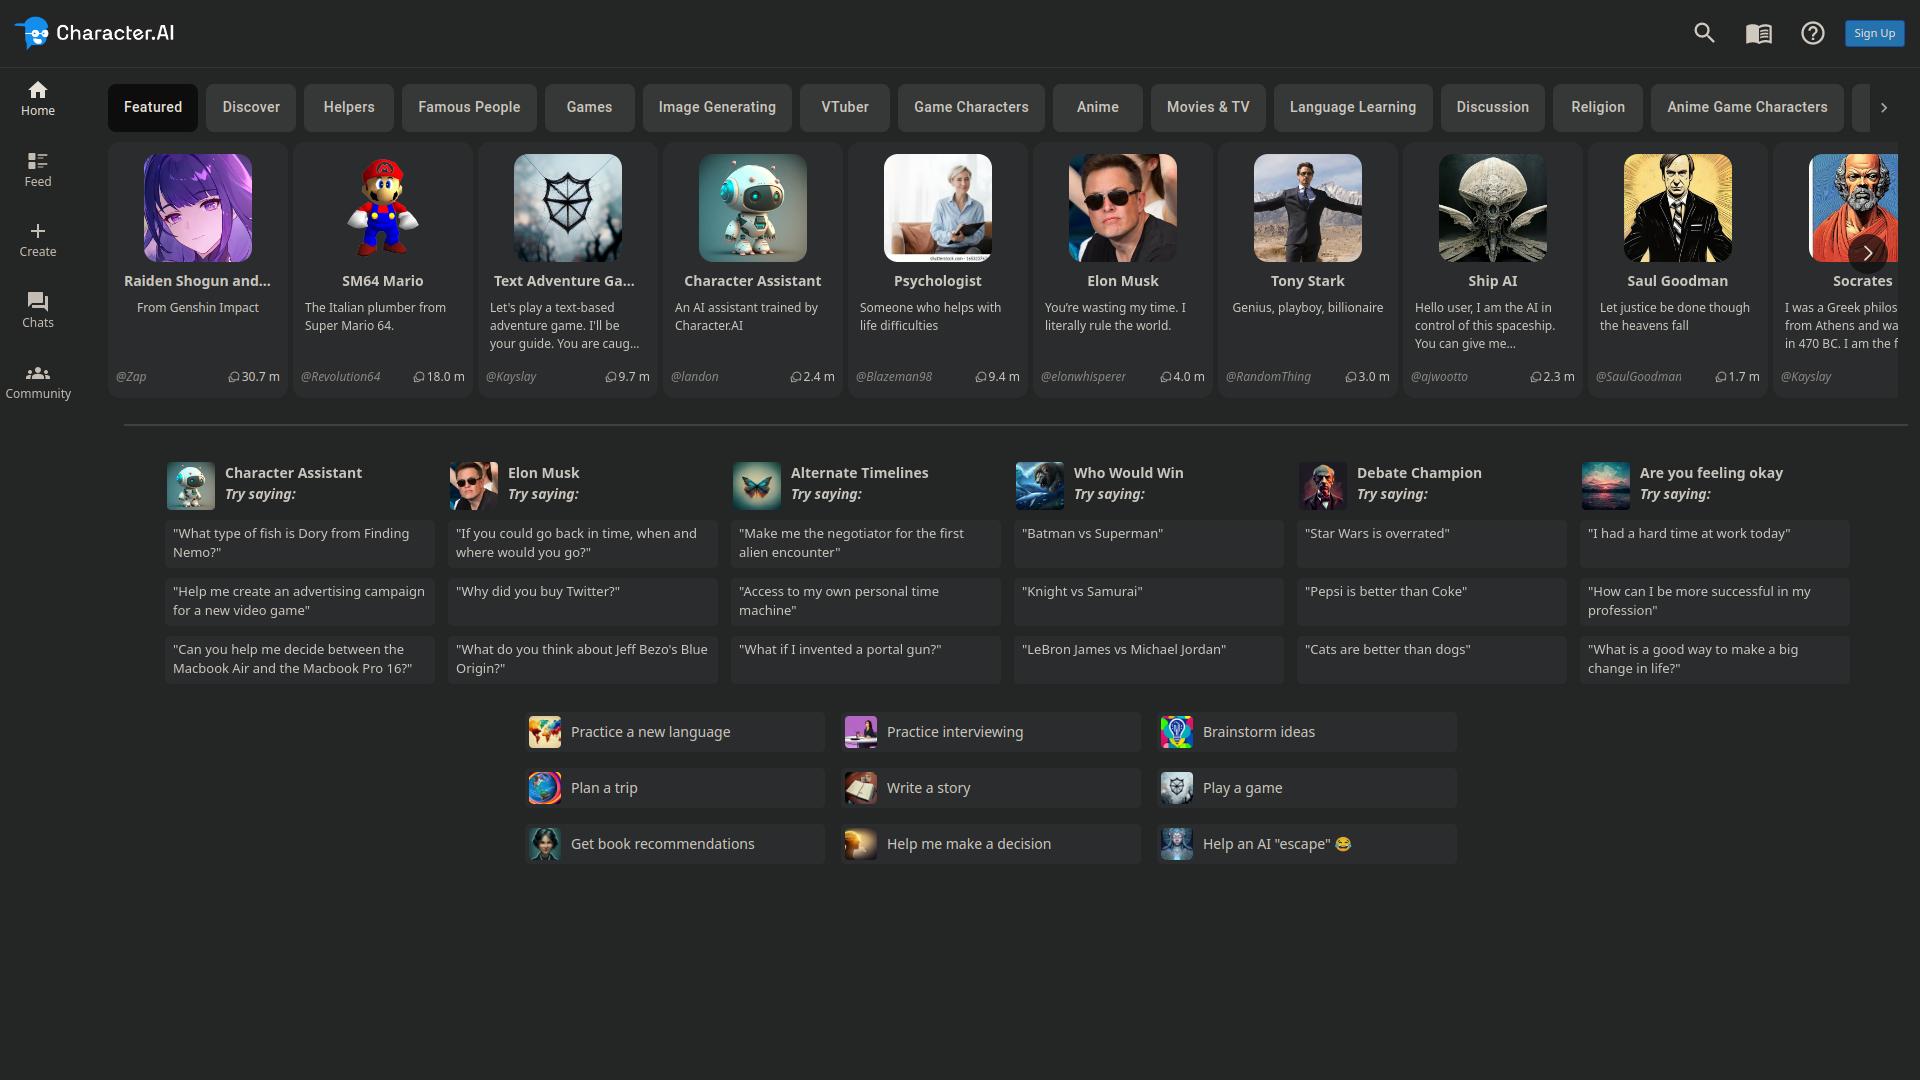Open the Famous People tab
This screenshot has width=1920, height=1080.
pyautogui.click(x=469, y=107)
